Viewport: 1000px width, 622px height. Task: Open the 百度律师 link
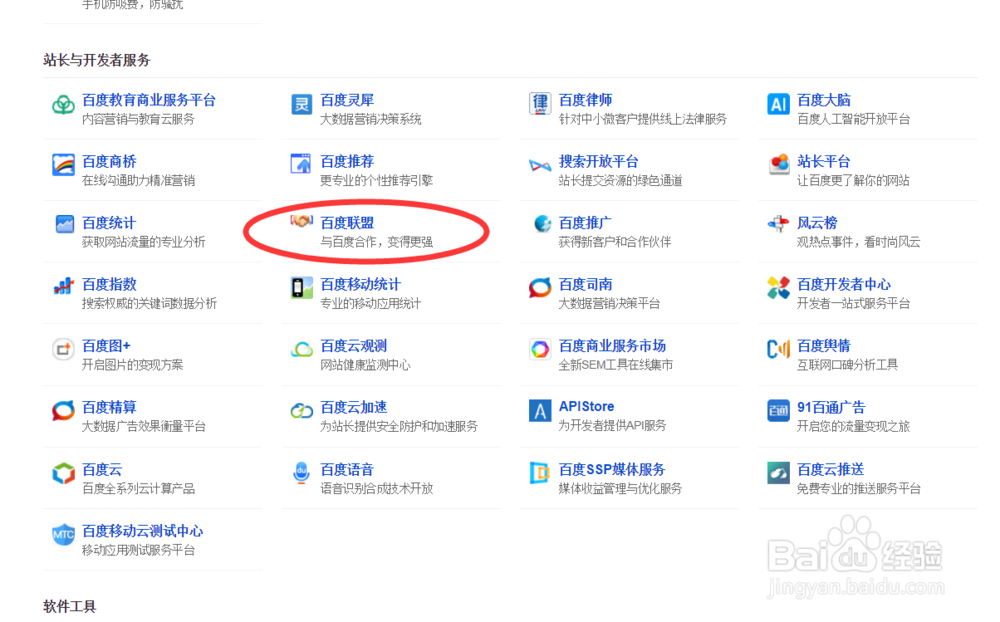point(585,100)
